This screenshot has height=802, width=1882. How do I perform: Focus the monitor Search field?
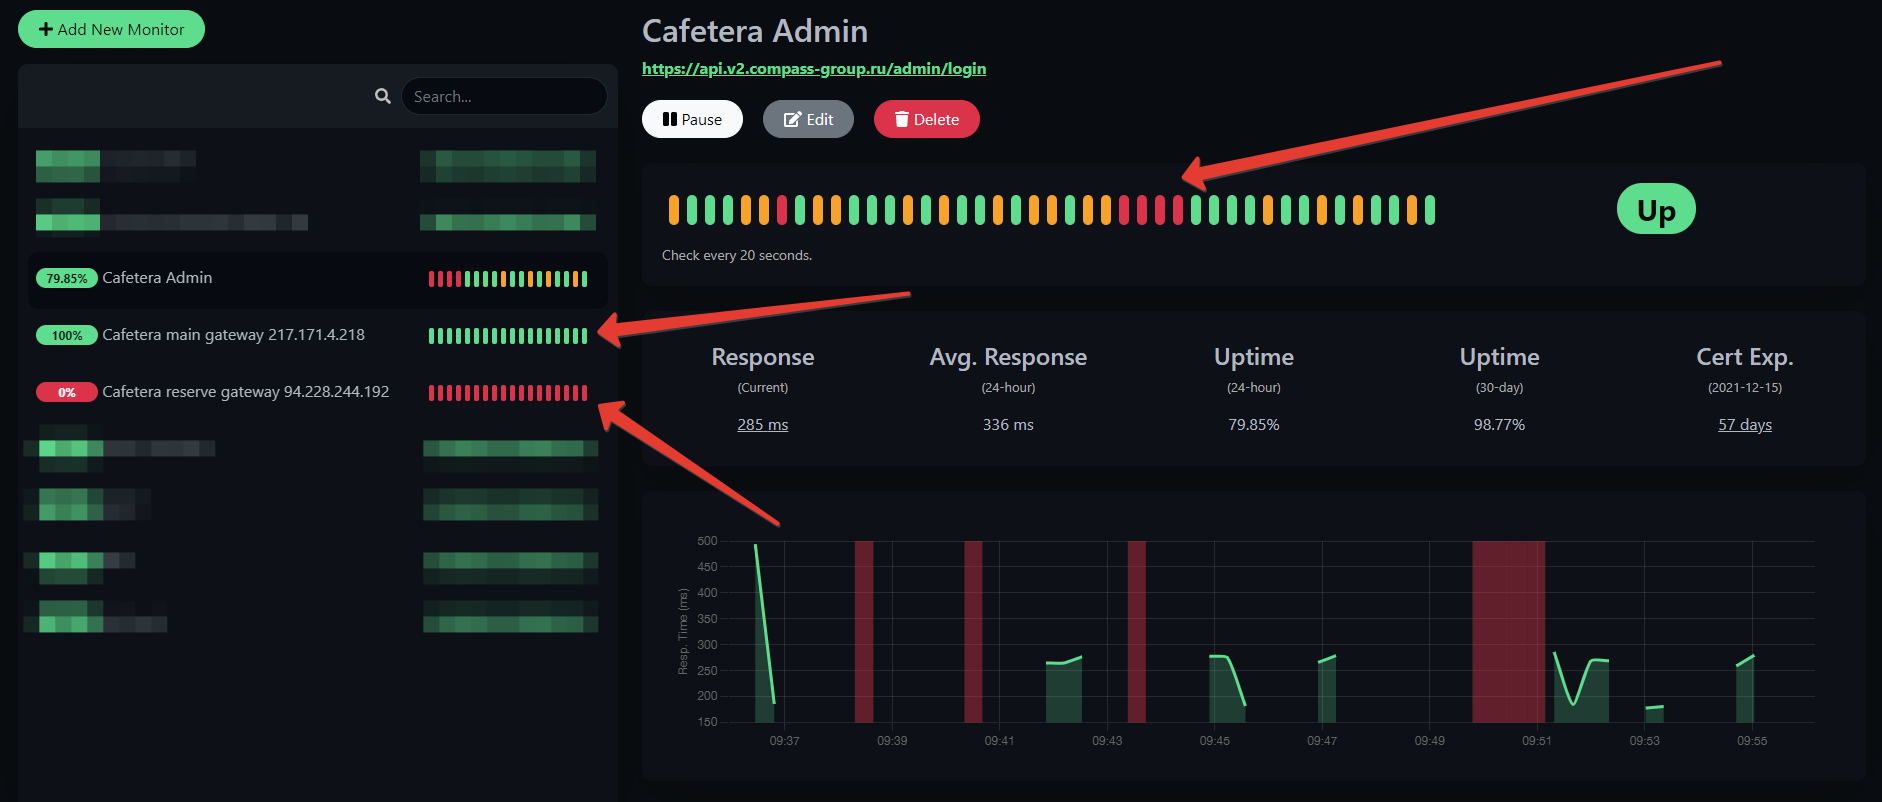coord(503,96)
